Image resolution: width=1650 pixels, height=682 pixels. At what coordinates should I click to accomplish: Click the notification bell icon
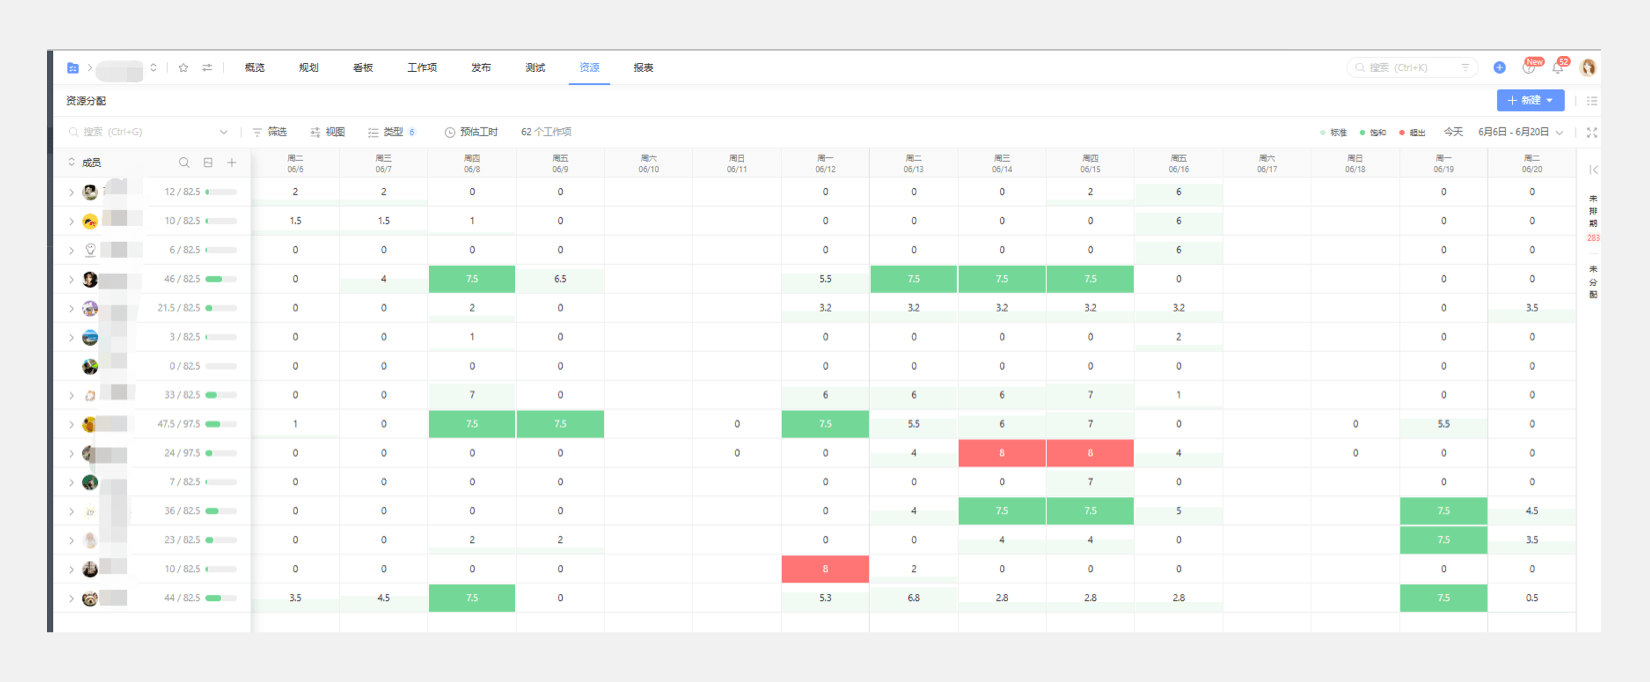(x=1557, y=68)
